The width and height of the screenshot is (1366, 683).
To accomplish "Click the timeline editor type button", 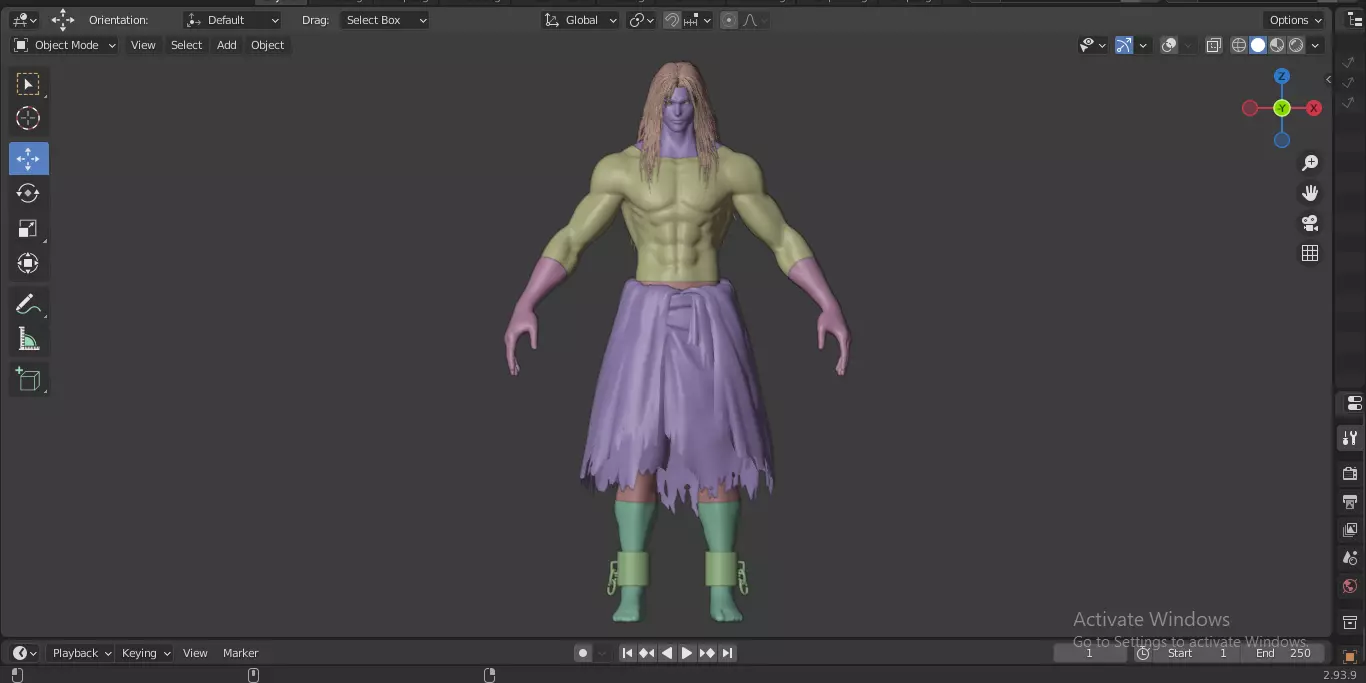I will 24,653.
